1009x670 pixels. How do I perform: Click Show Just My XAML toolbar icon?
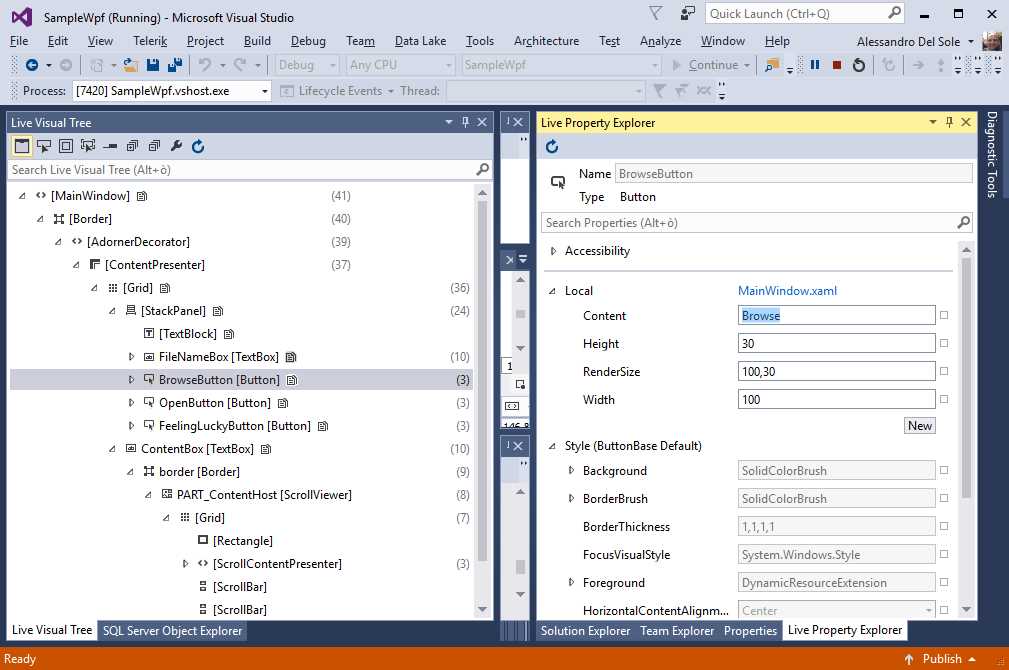(110, 146)
